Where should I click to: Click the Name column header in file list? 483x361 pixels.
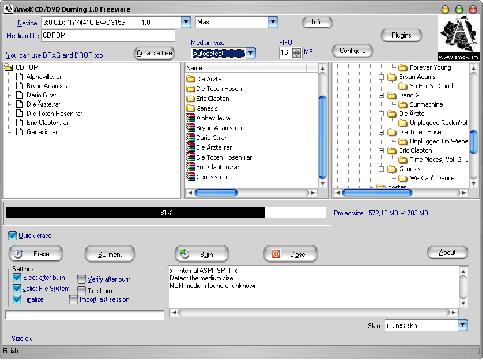(x=246, y=68)
